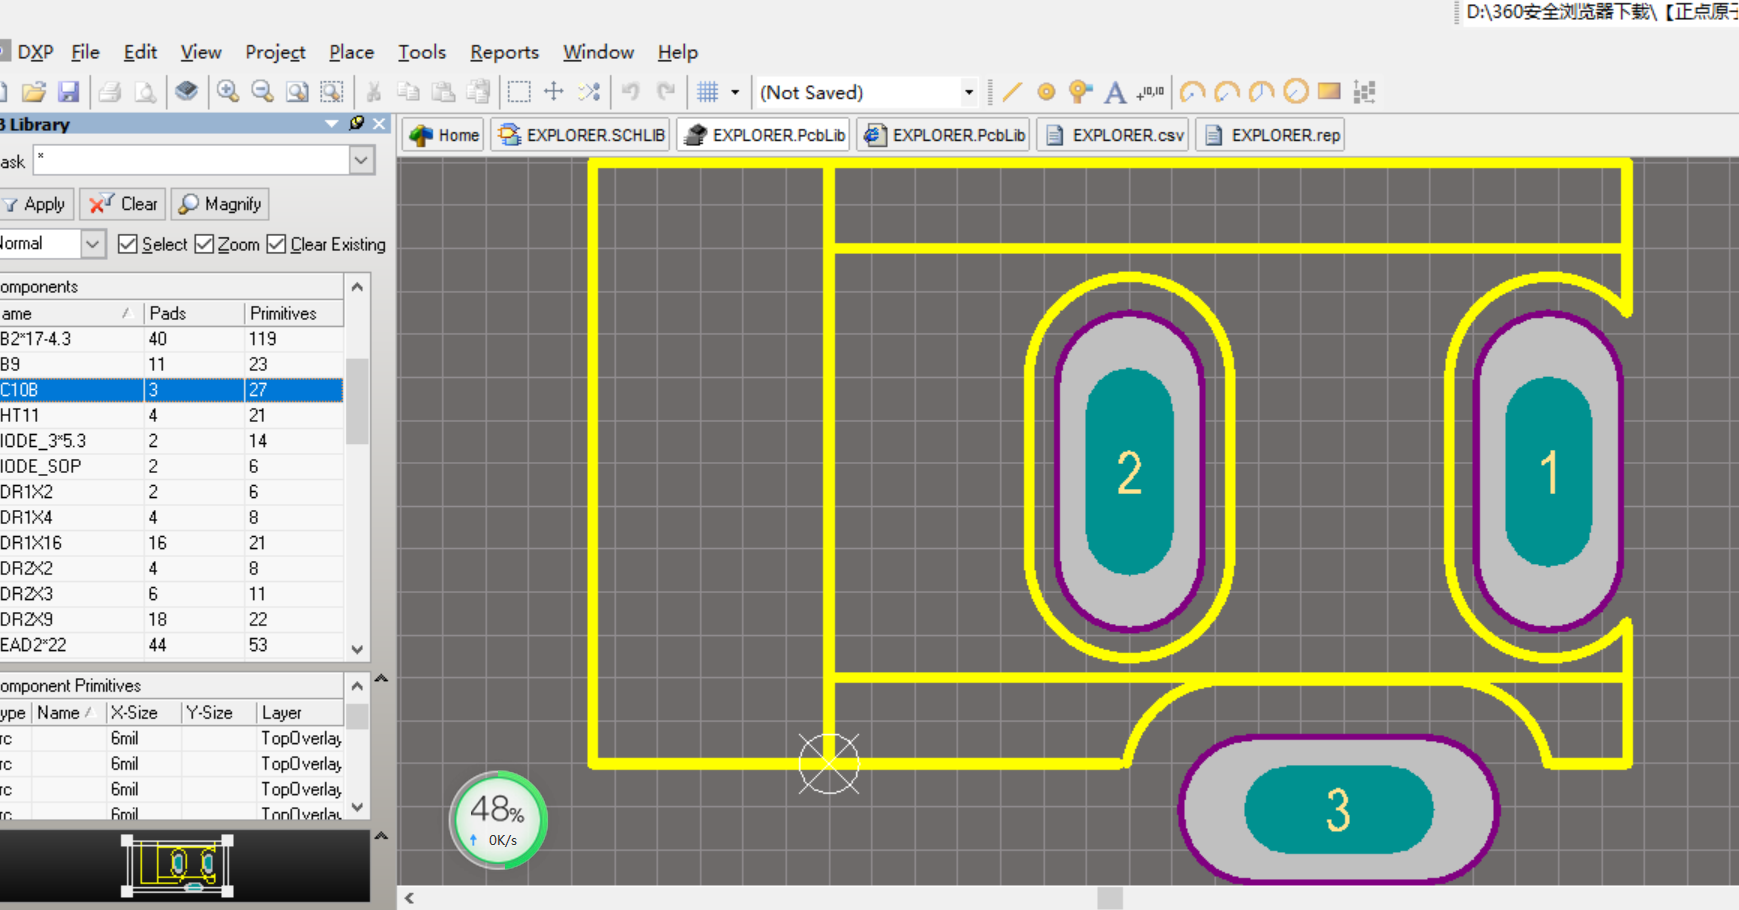Zoom out with magnifier minus icon
This screenshot has width=1739, height=910.
click(262, 92)
